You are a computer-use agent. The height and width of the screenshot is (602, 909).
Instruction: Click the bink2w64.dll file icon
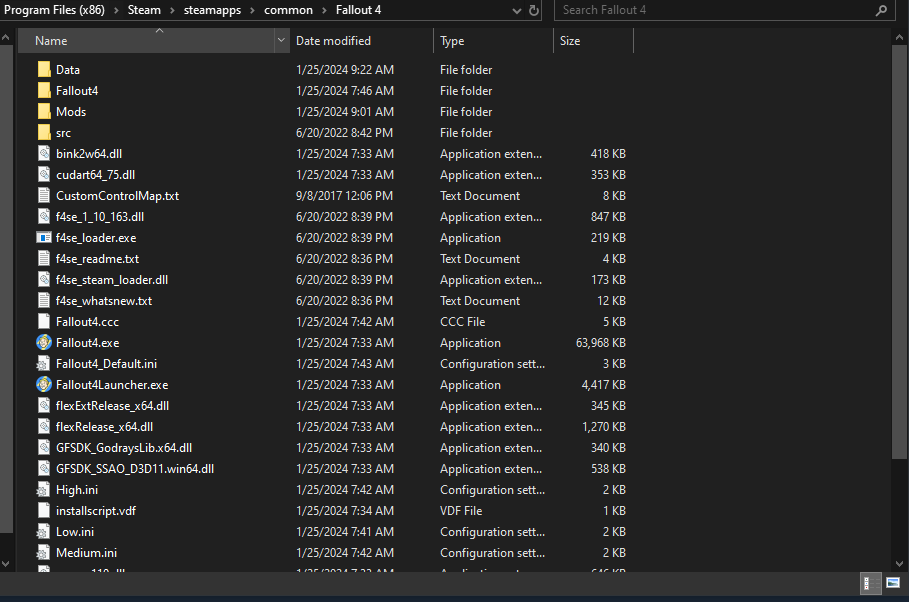(x=44, y=154)
